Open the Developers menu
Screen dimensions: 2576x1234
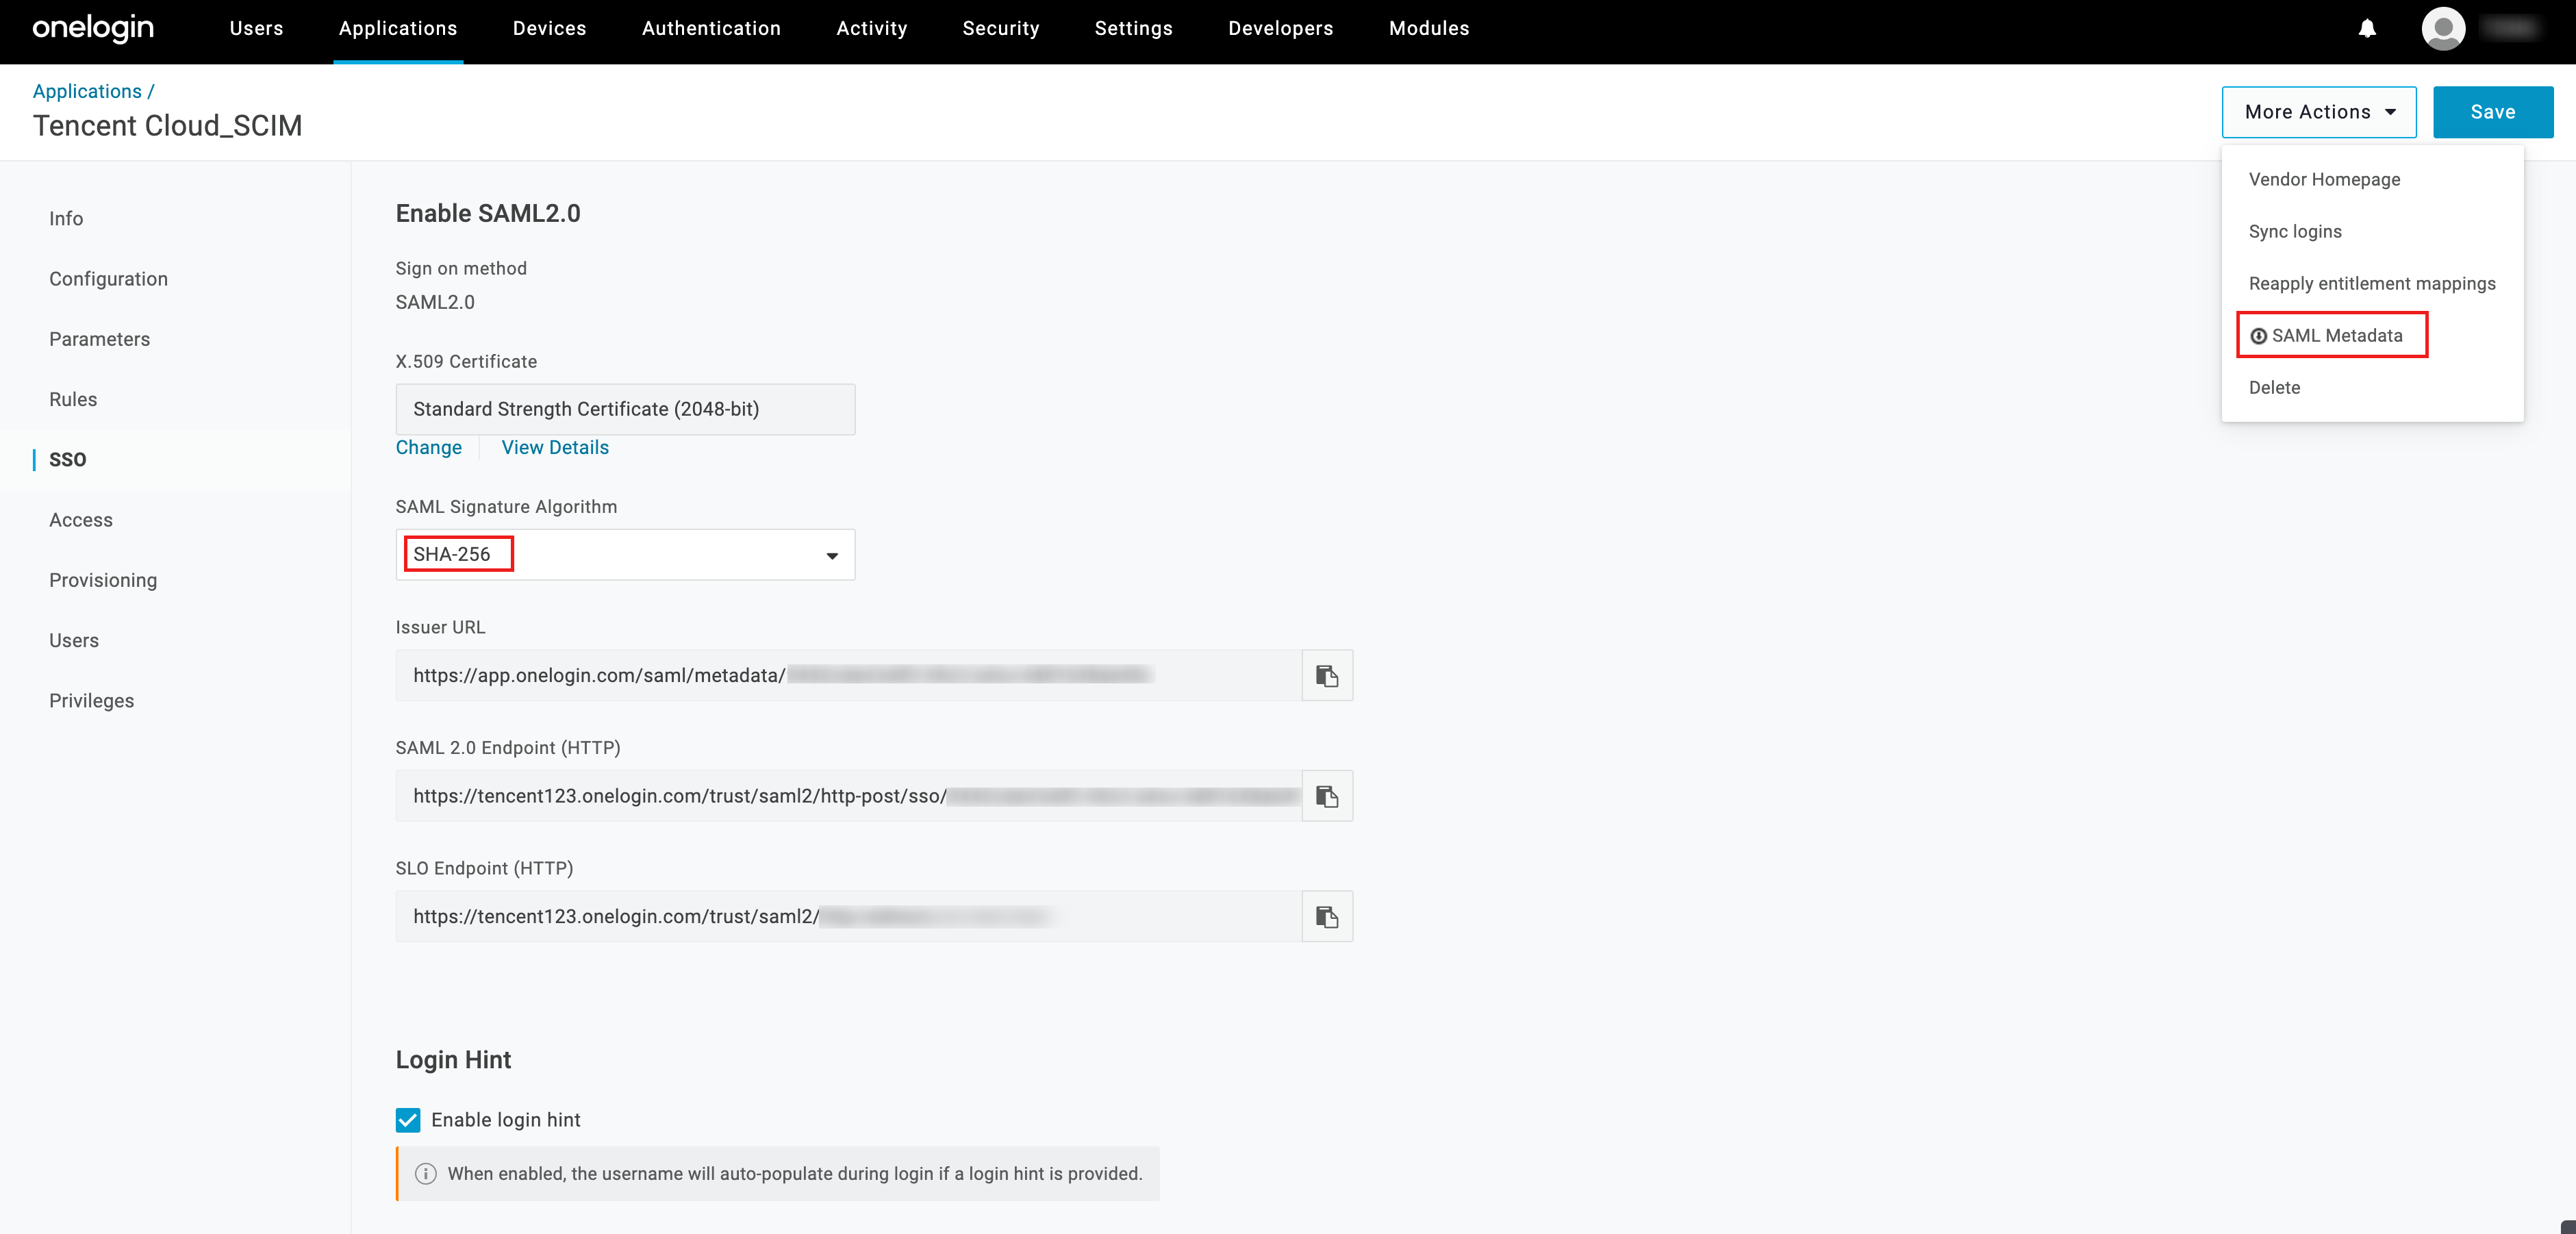point(1280,29)
